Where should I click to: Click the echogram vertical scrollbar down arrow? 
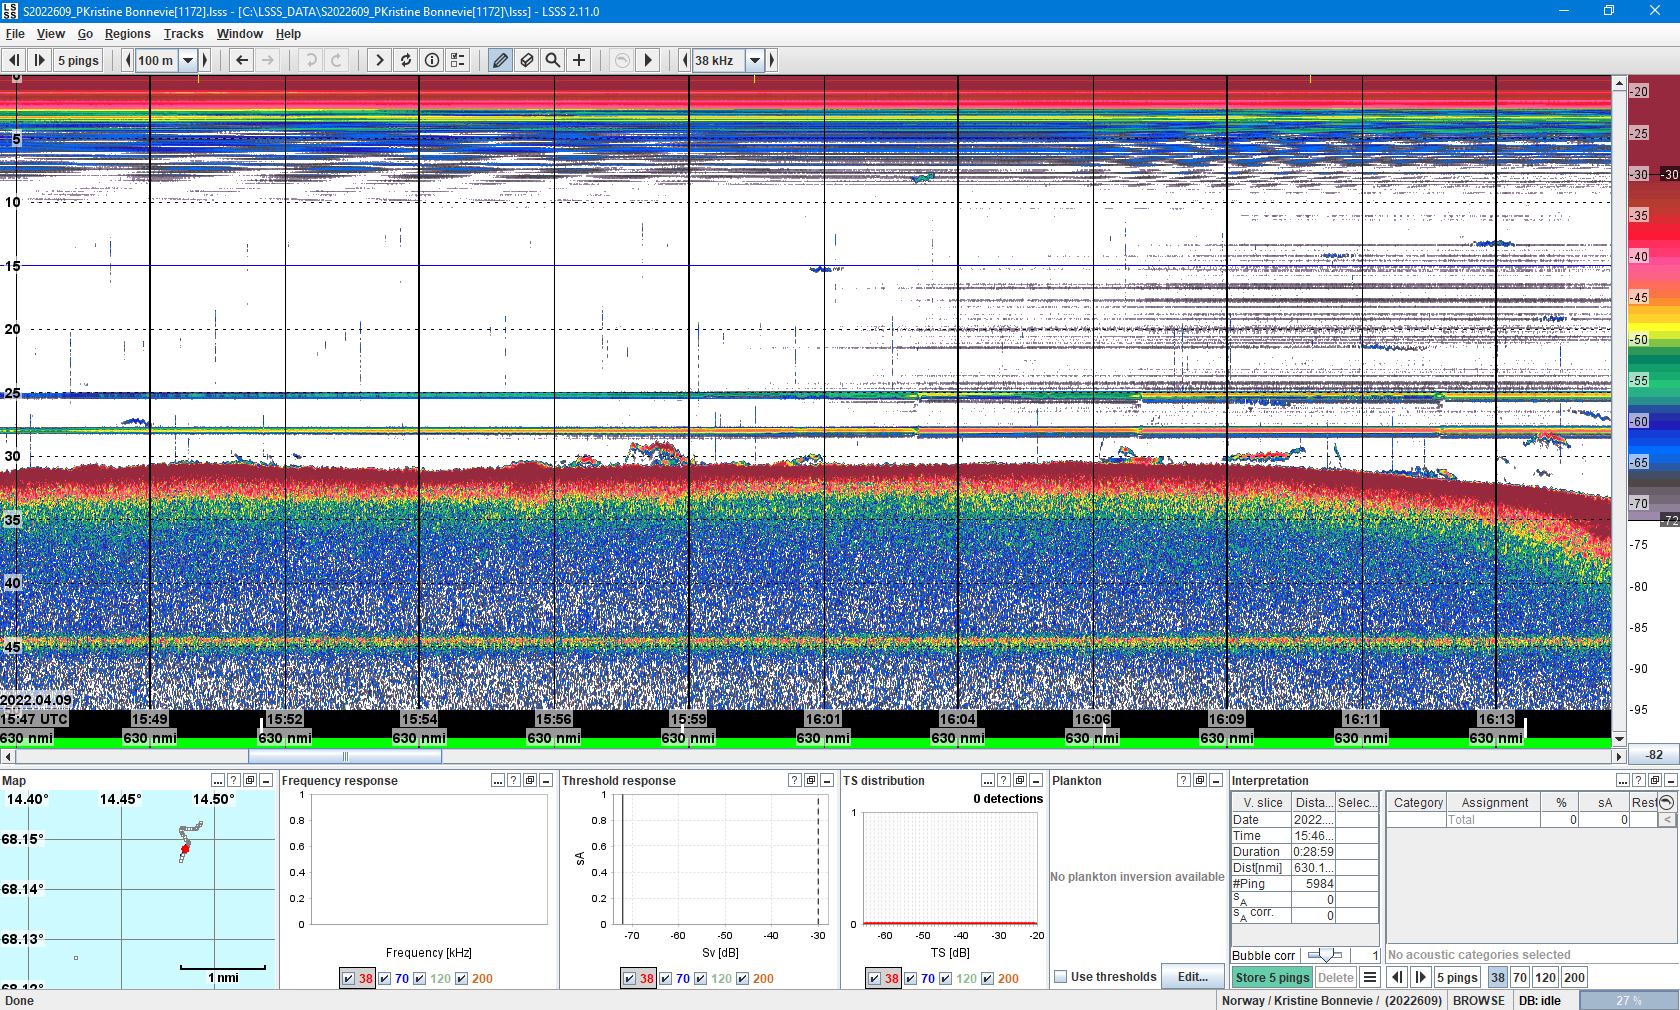coord(1619,739)
